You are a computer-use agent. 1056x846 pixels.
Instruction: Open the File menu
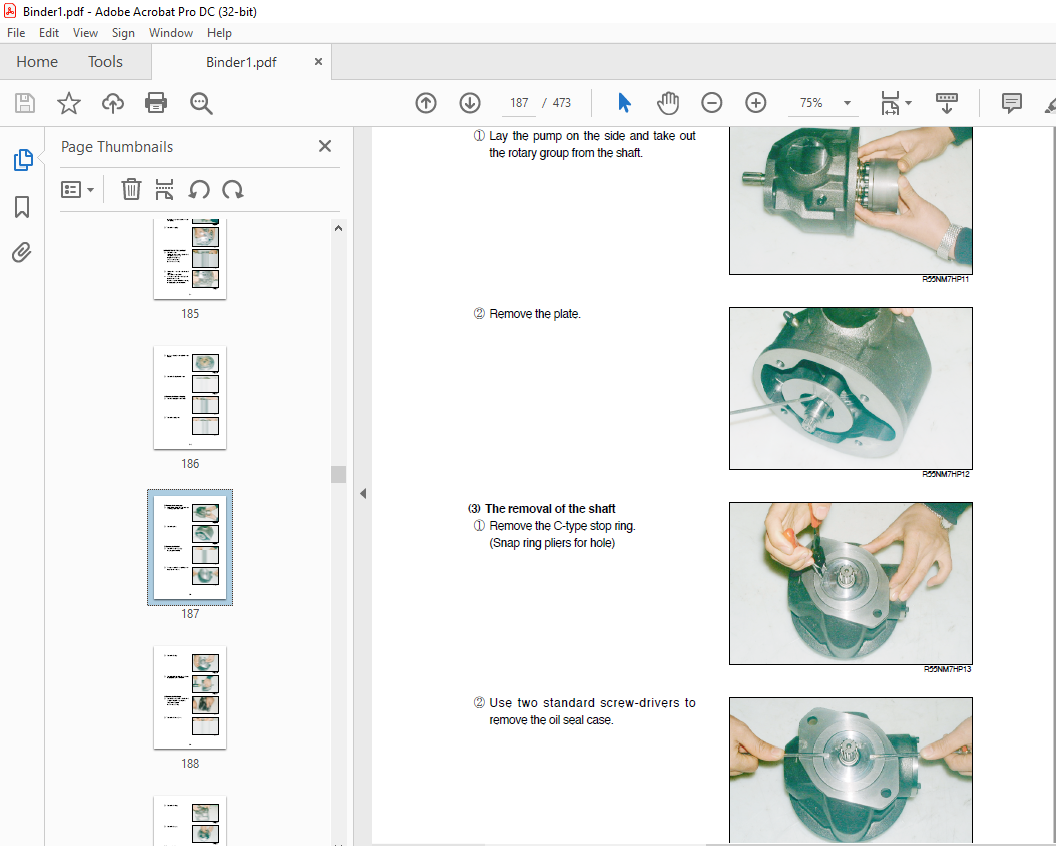pyautogui.click(x=15, y=33)
